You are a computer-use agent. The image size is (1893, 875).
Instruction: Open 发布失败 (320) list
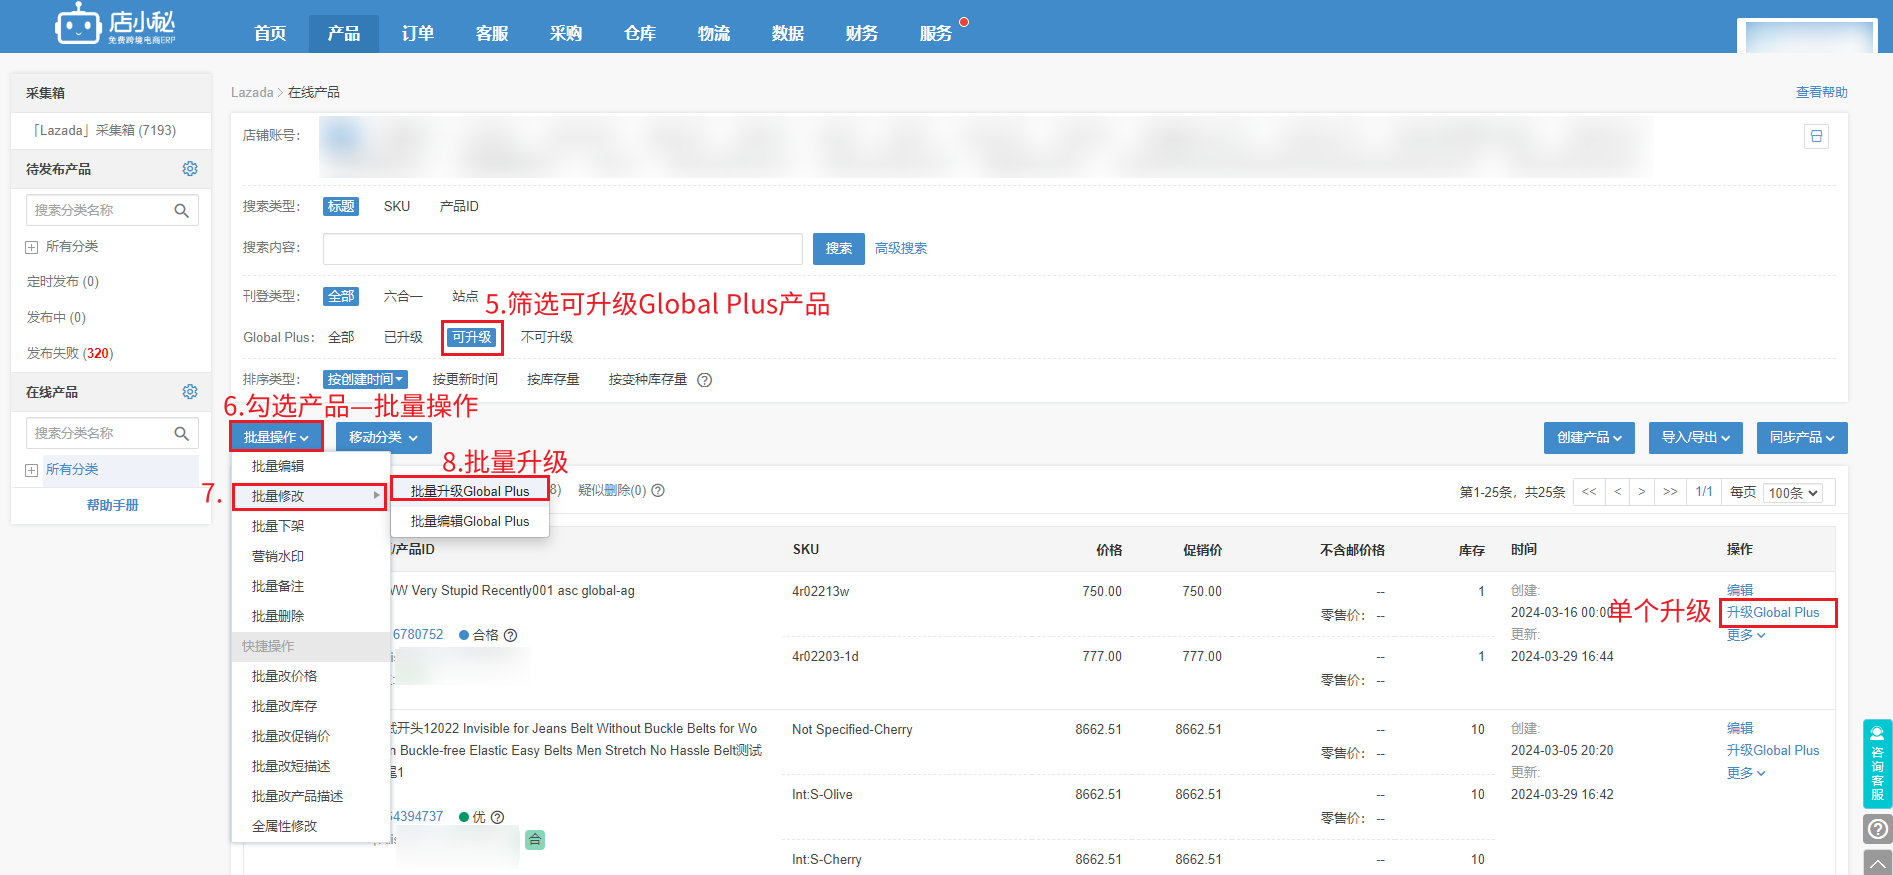70,353
